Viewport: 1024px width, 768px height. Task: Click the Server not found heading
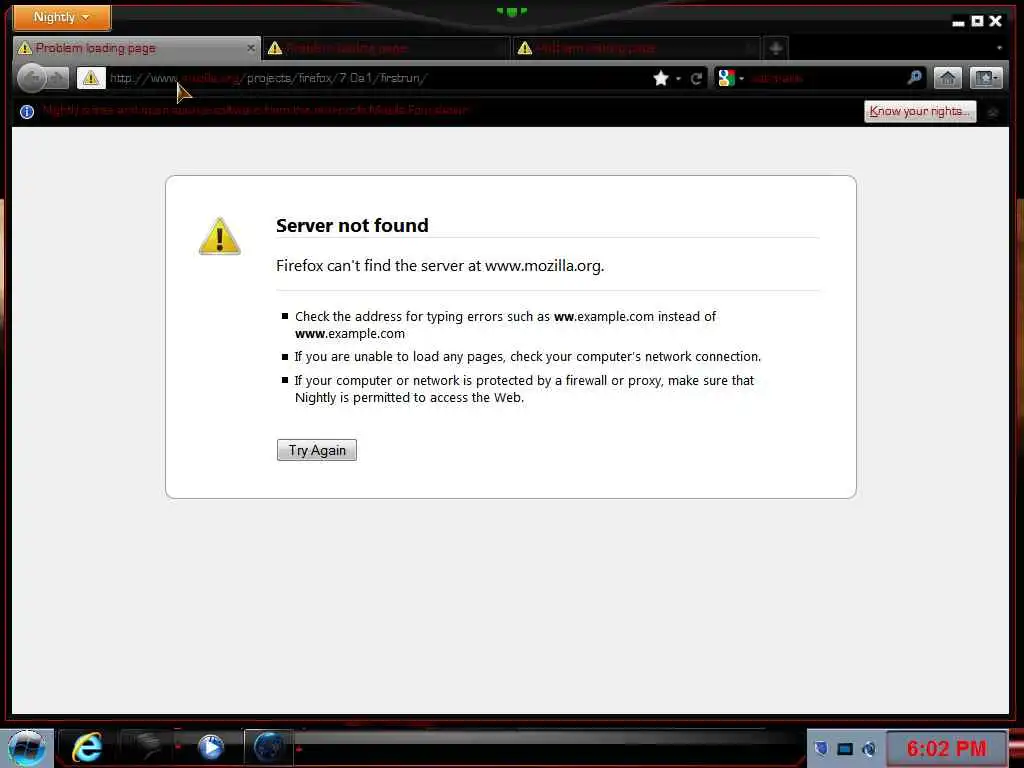[352, 225]
